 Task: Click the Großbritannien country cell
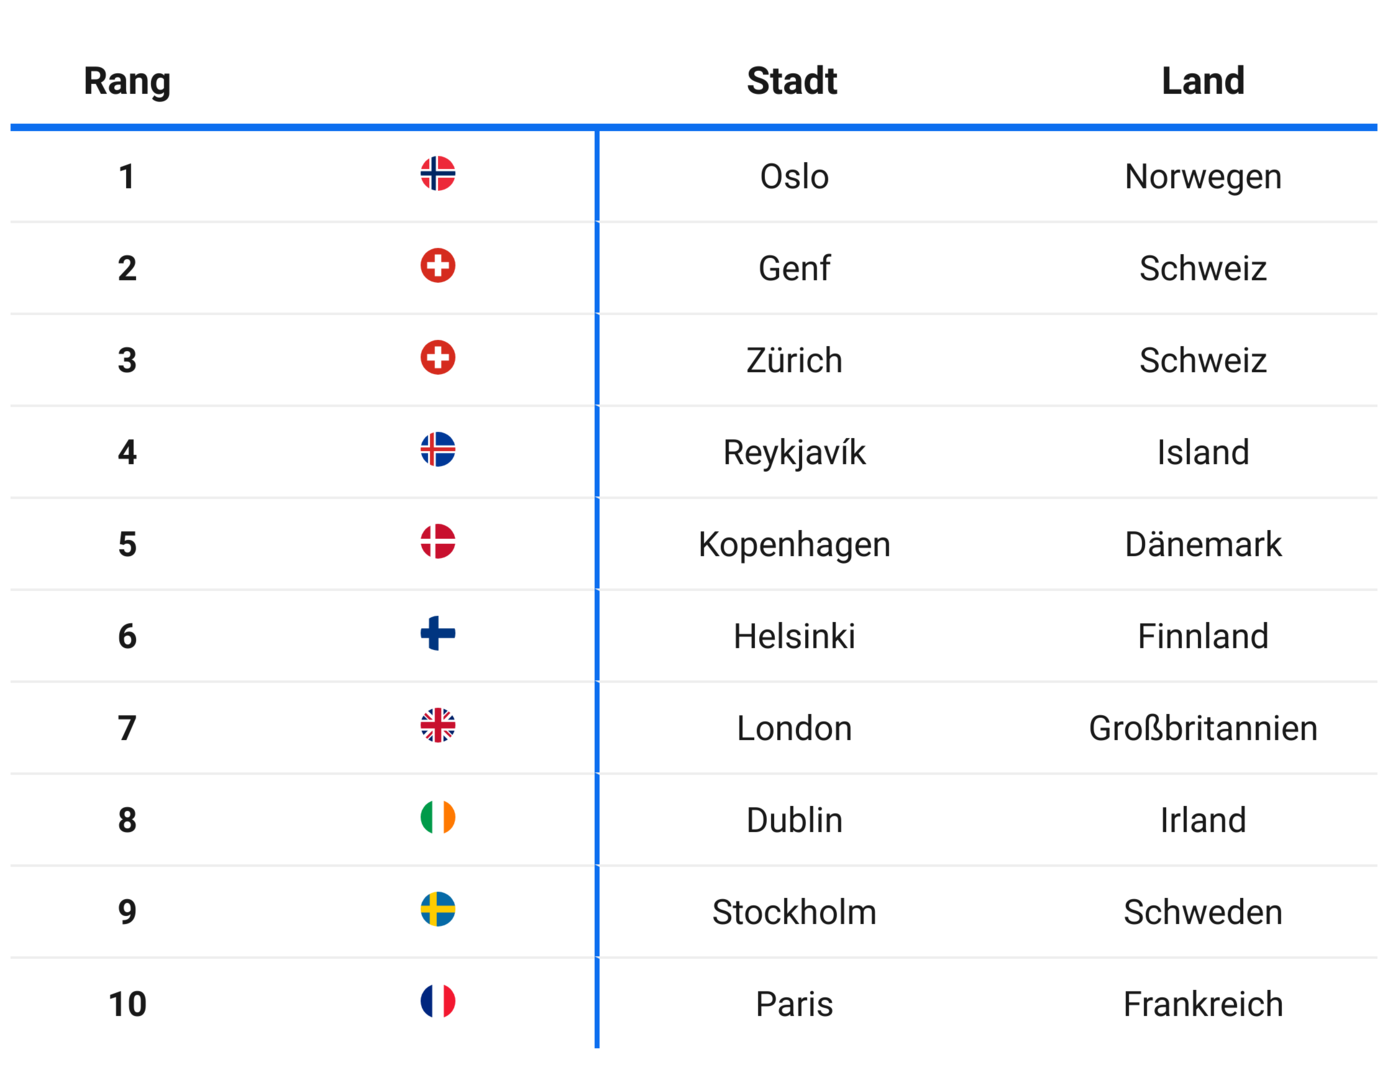(1203, 729)
